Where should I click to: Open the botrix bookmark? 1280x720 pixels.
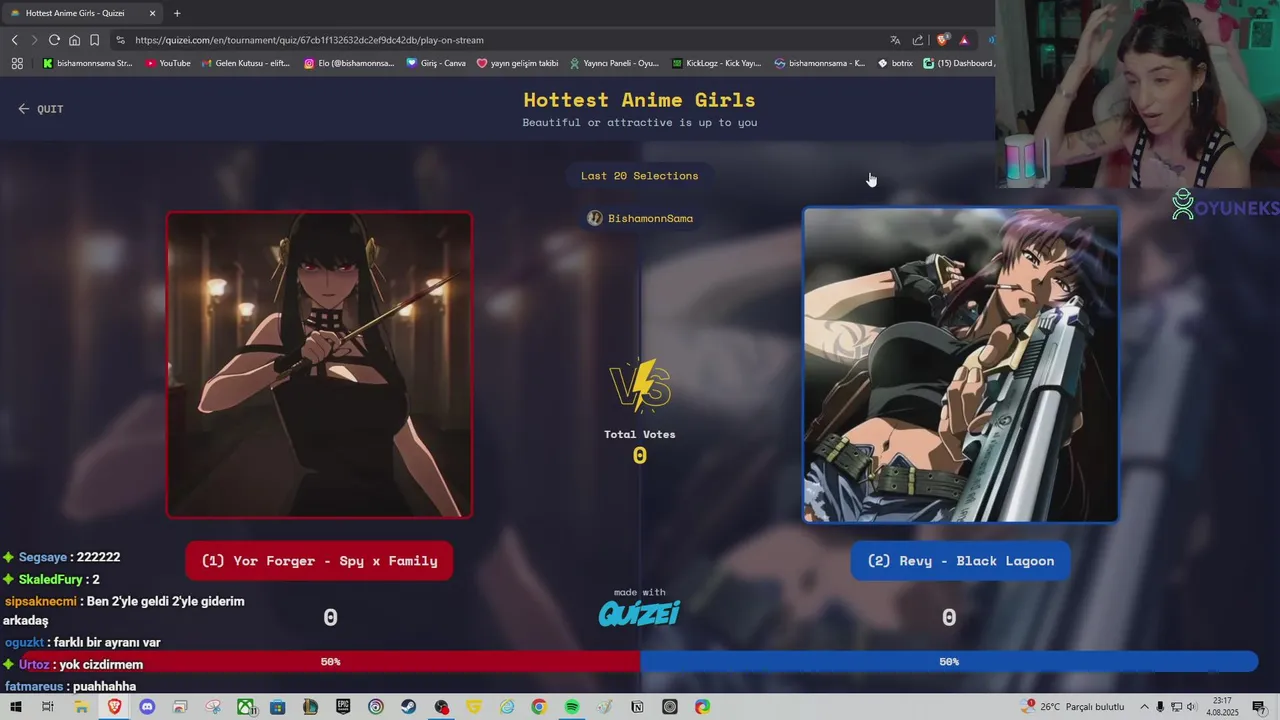(x=895, y=63)
